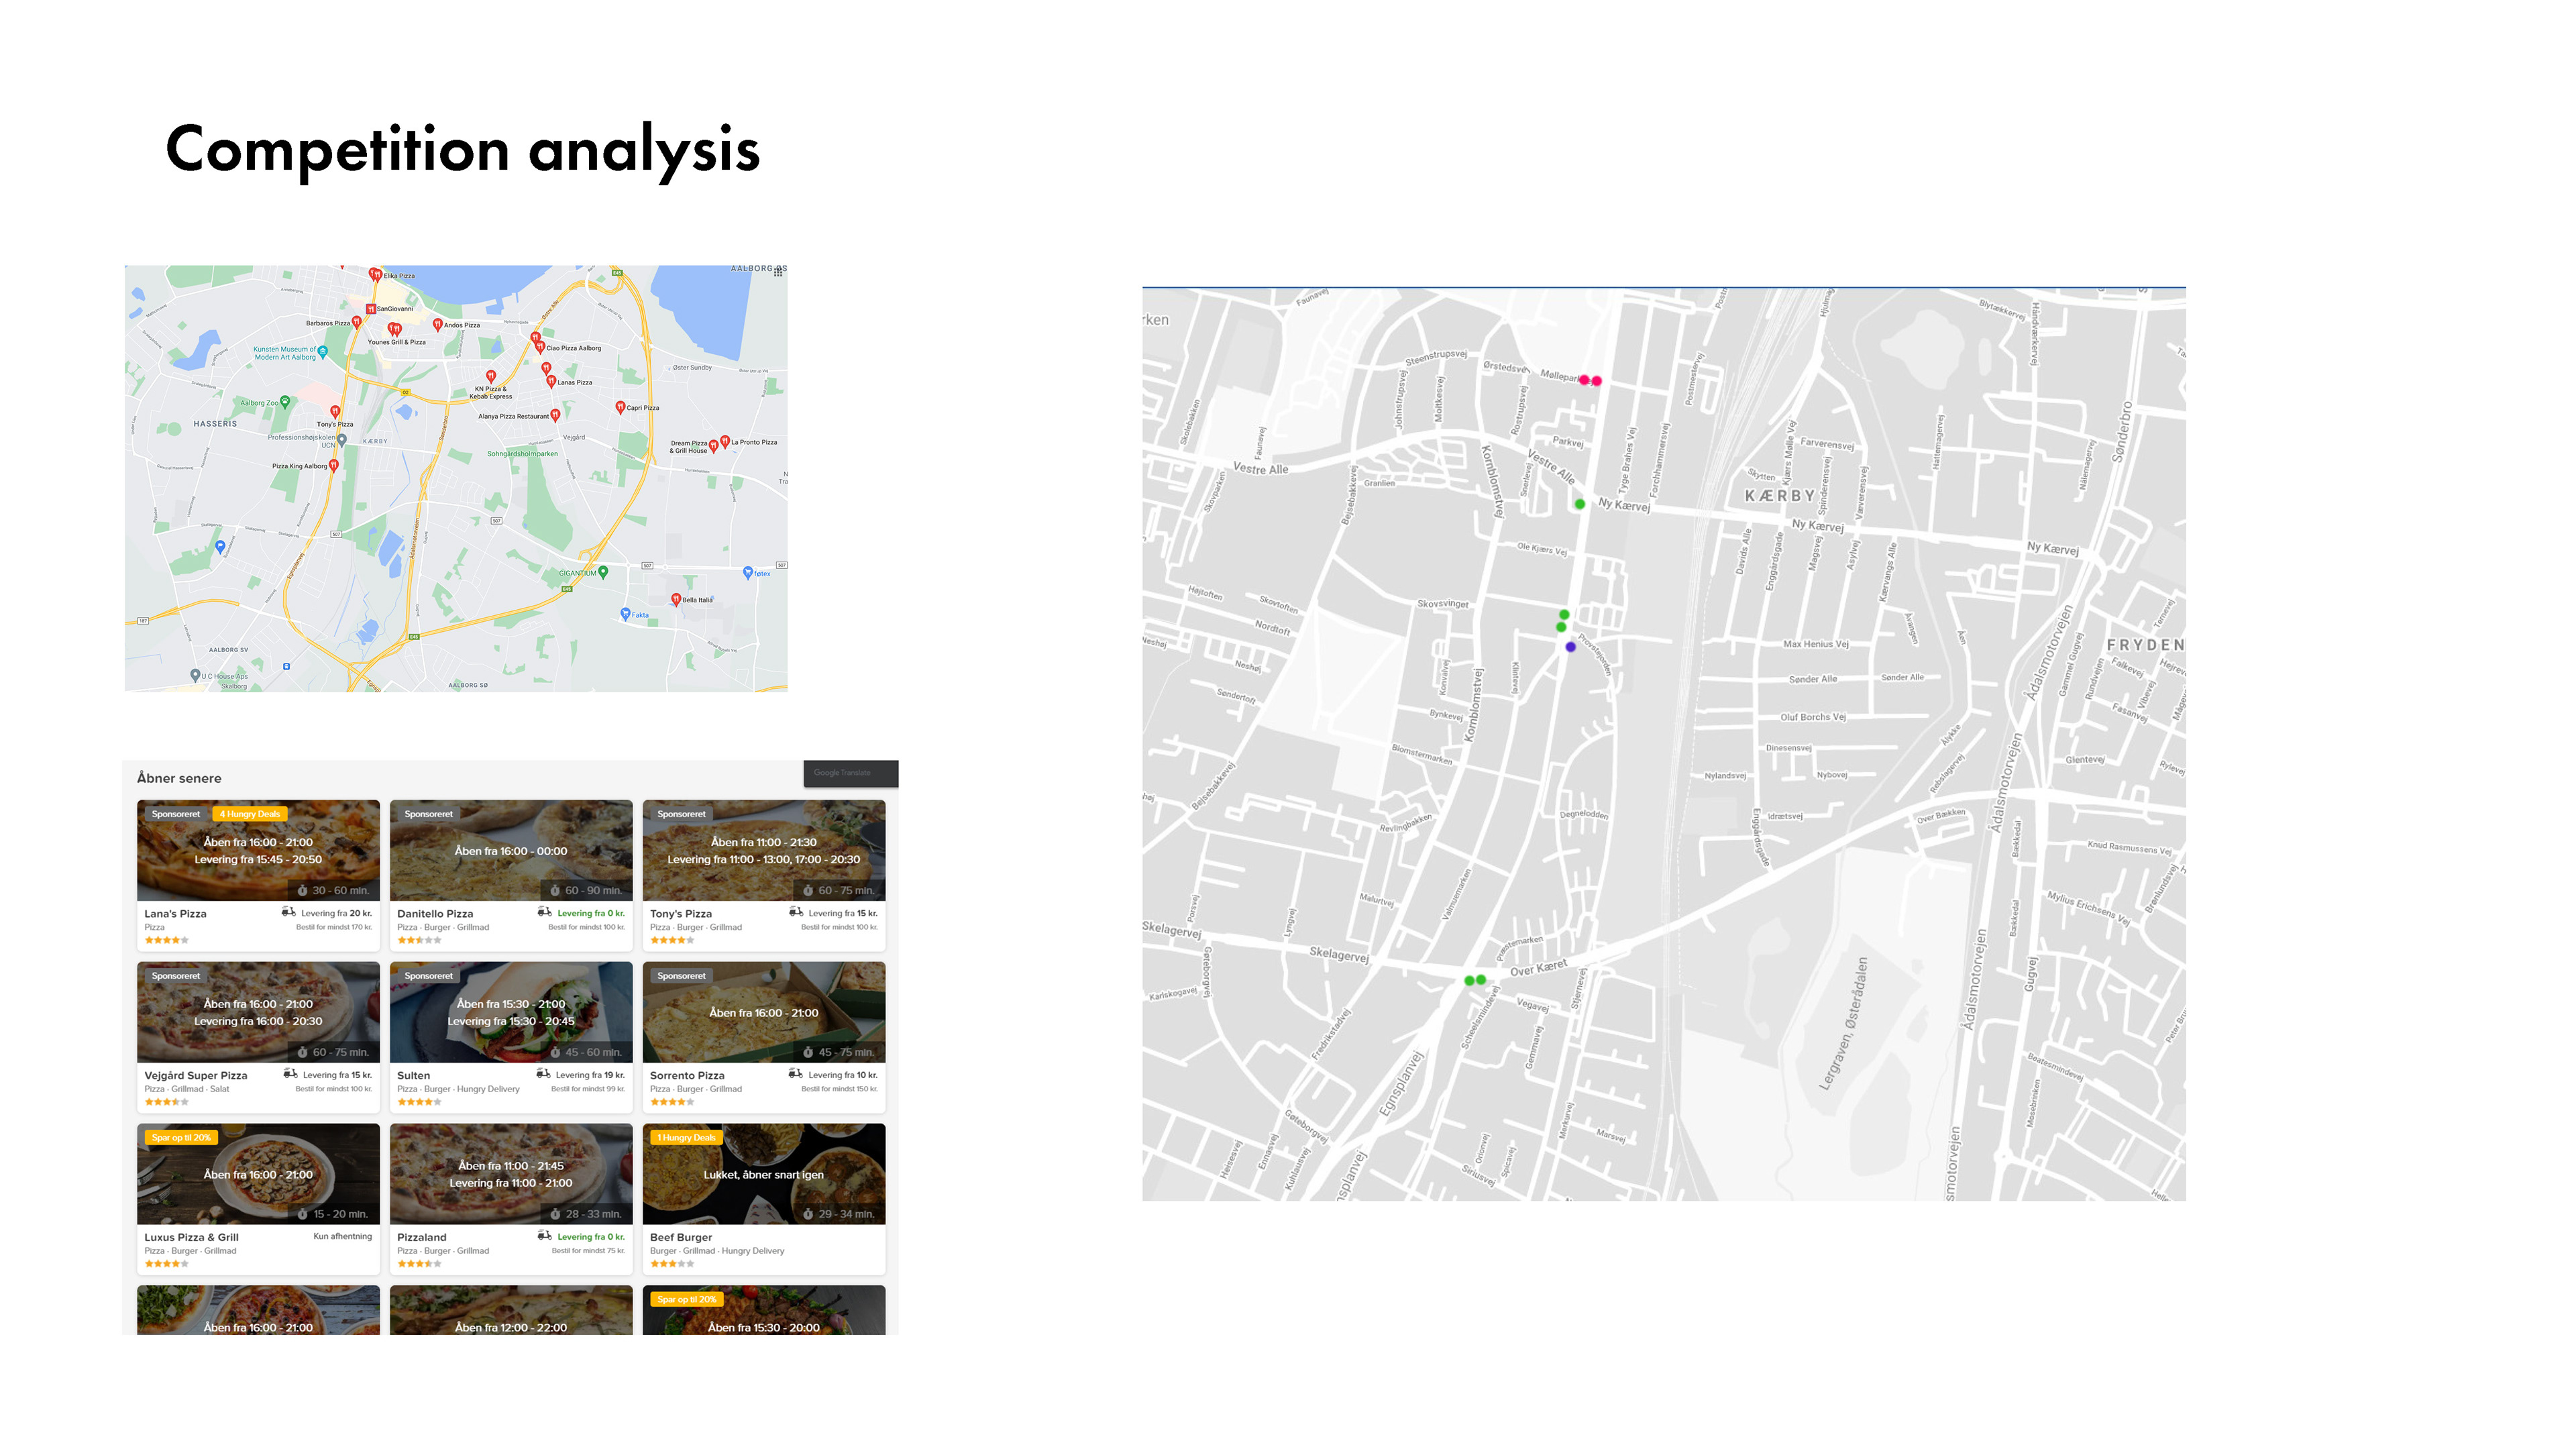
Task: Open the Beef Burger restaurant card
Action: (x=763, y=1198)
